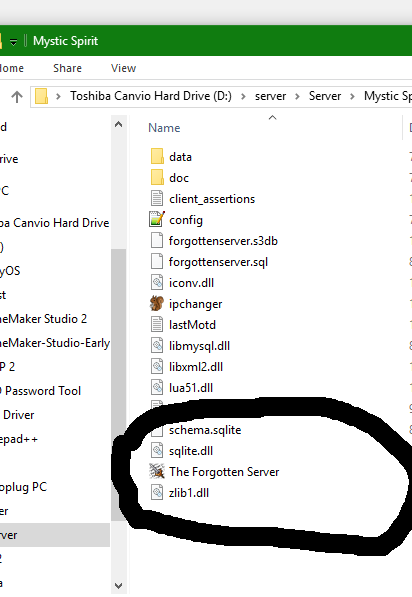Image resolution: width=412 pixels, height=597 pixels.
Task: Expand the chevron after Toshiba Canvio Hard Drive
Action: click(x=243, y=96)
